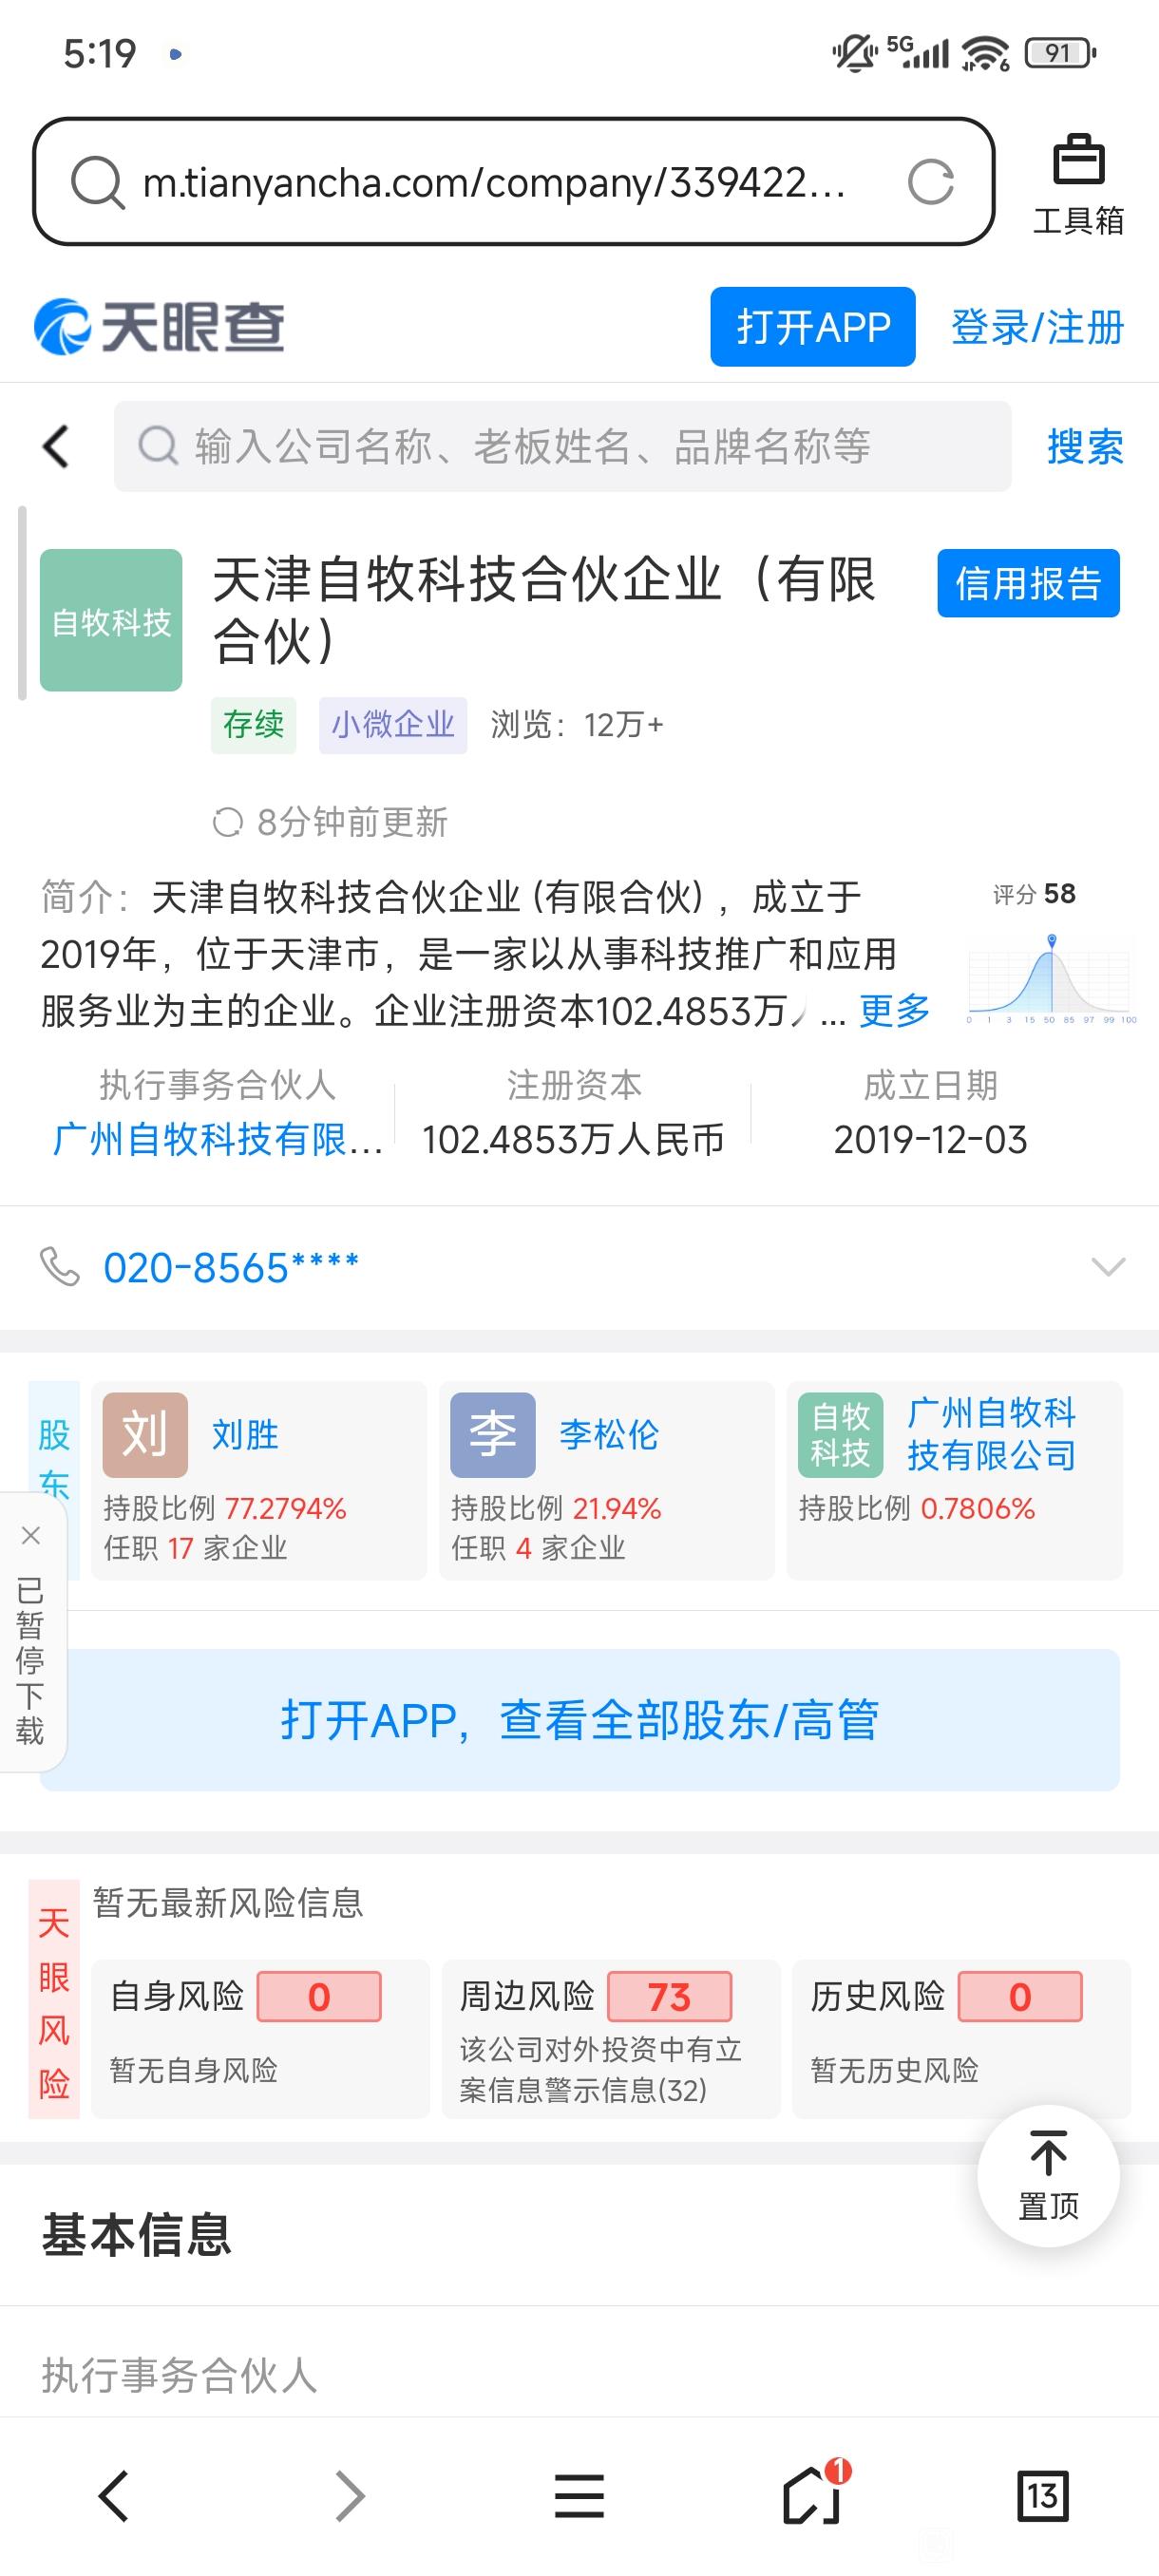This screenshot has height=2576, width=1159.
Task: Tap the 置顶 scroll-to-top button
Action: point(1047,2175)
